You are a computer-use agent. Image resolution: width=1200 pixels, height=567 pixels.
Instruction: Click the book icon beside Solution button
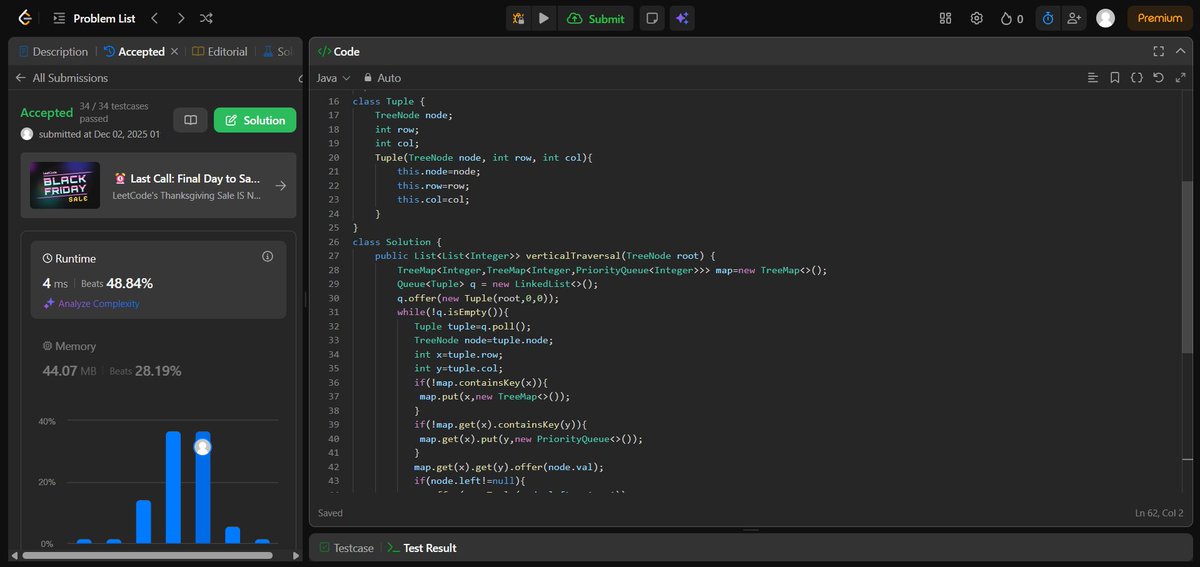pyautogui.click(x=190, y=120)
